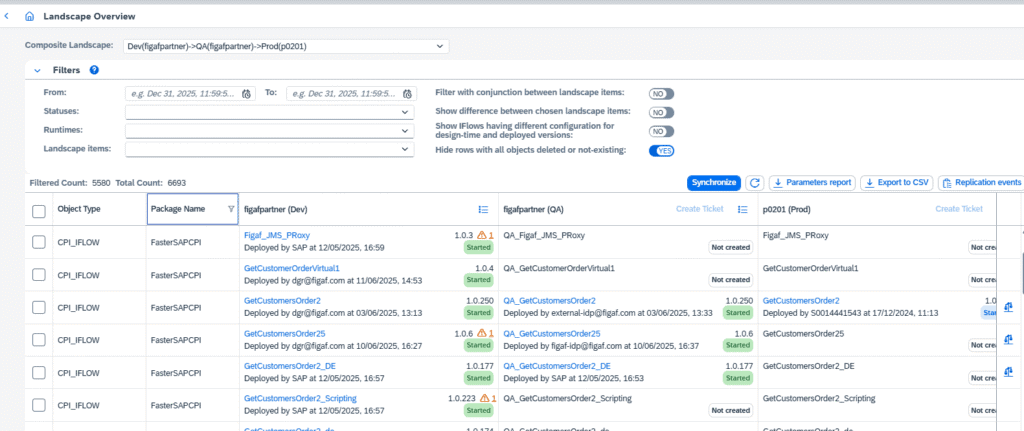Click Create Ticket in the Prod column
This screenshot has height=431, width=1024.
pyautogui.click(x=959, y=209)
